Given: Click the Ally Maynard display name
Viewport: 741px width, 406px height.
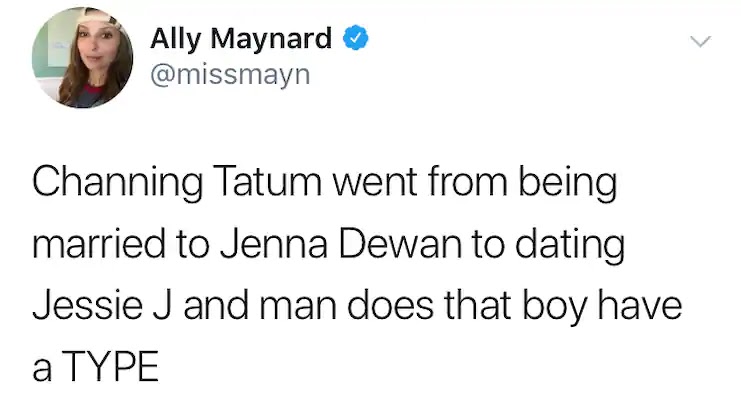Looking at the screenshot, I should (x=240, y=40).
